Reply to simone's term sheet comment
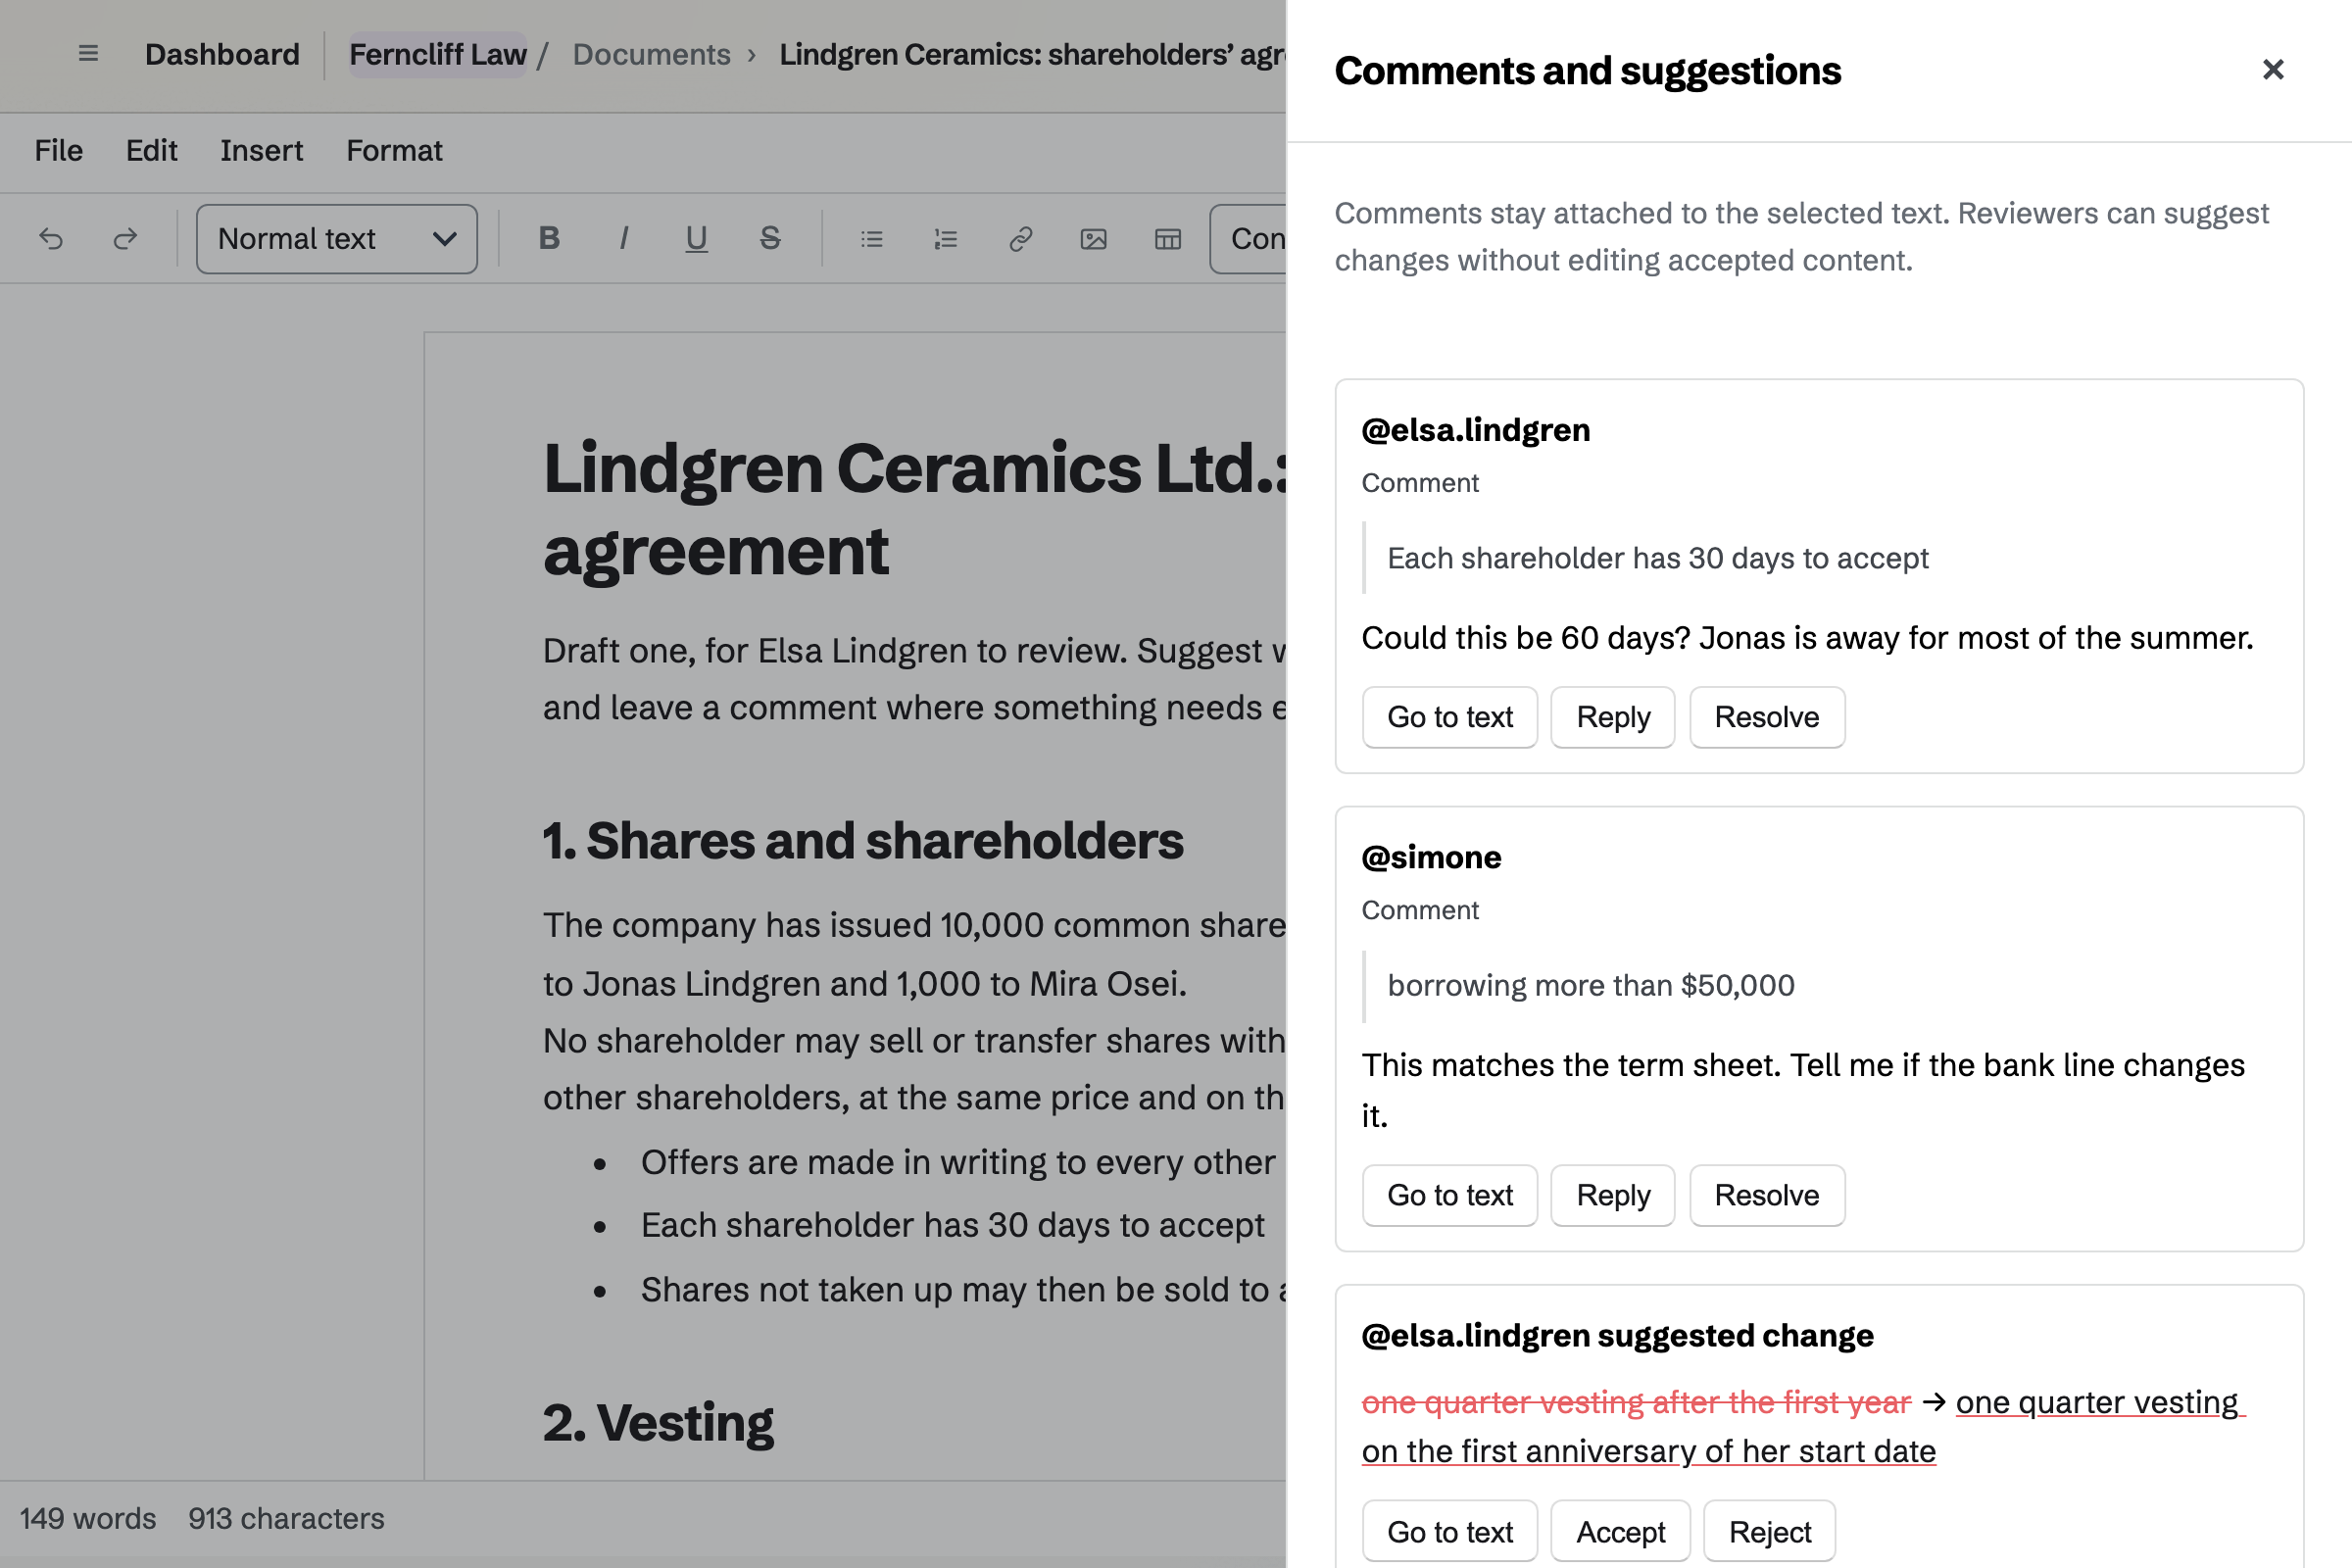Screen dimensions: 2352x1568 [x=1613, y=1195]
